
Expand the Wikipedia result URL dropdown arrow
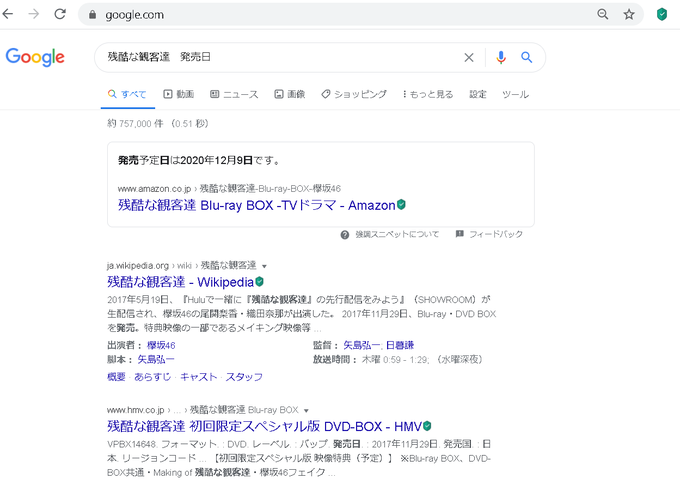point(264,266)
